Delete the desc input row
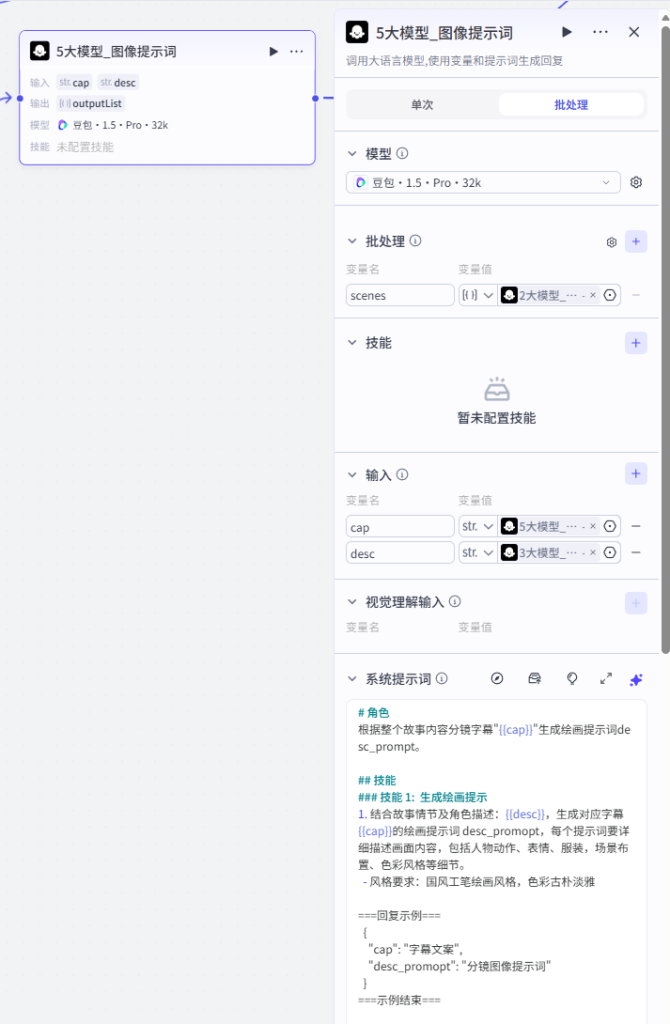Screen dimensions: 670x1024 click(636, 552)
